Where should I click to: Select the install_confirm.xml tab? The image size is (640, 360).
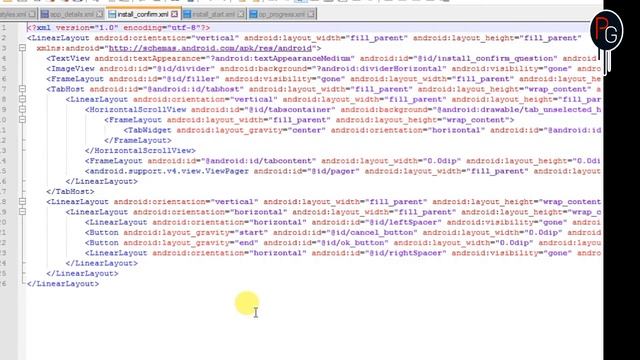(x=143, y=14)
